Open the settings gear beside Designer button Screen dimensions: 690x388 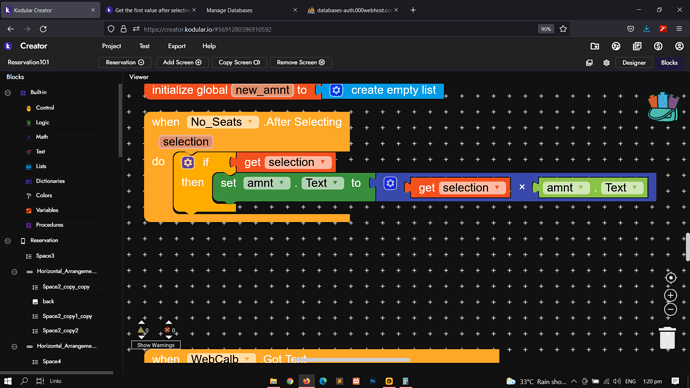[x=606, y=62]
